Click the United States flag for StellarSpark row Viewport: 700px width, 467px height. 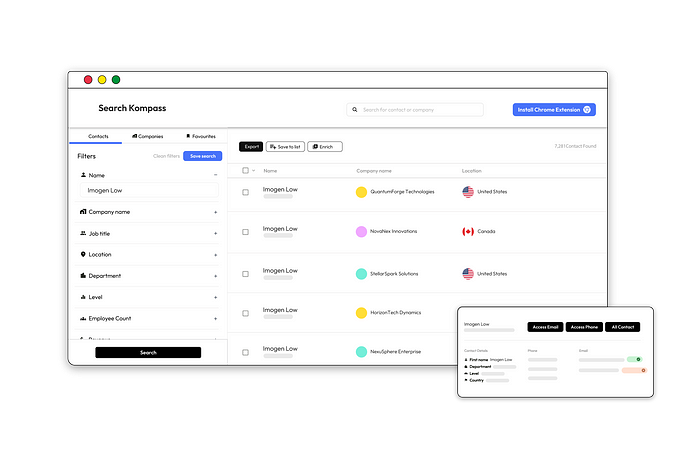tap(468, 274)
